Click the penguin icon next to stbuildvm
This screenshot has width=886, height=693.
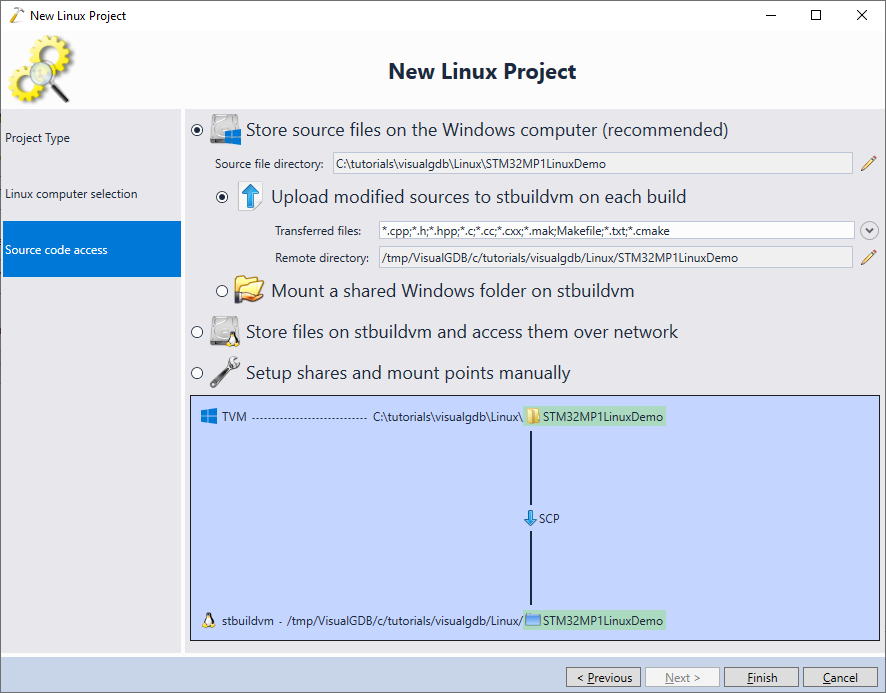click(209, 620)
